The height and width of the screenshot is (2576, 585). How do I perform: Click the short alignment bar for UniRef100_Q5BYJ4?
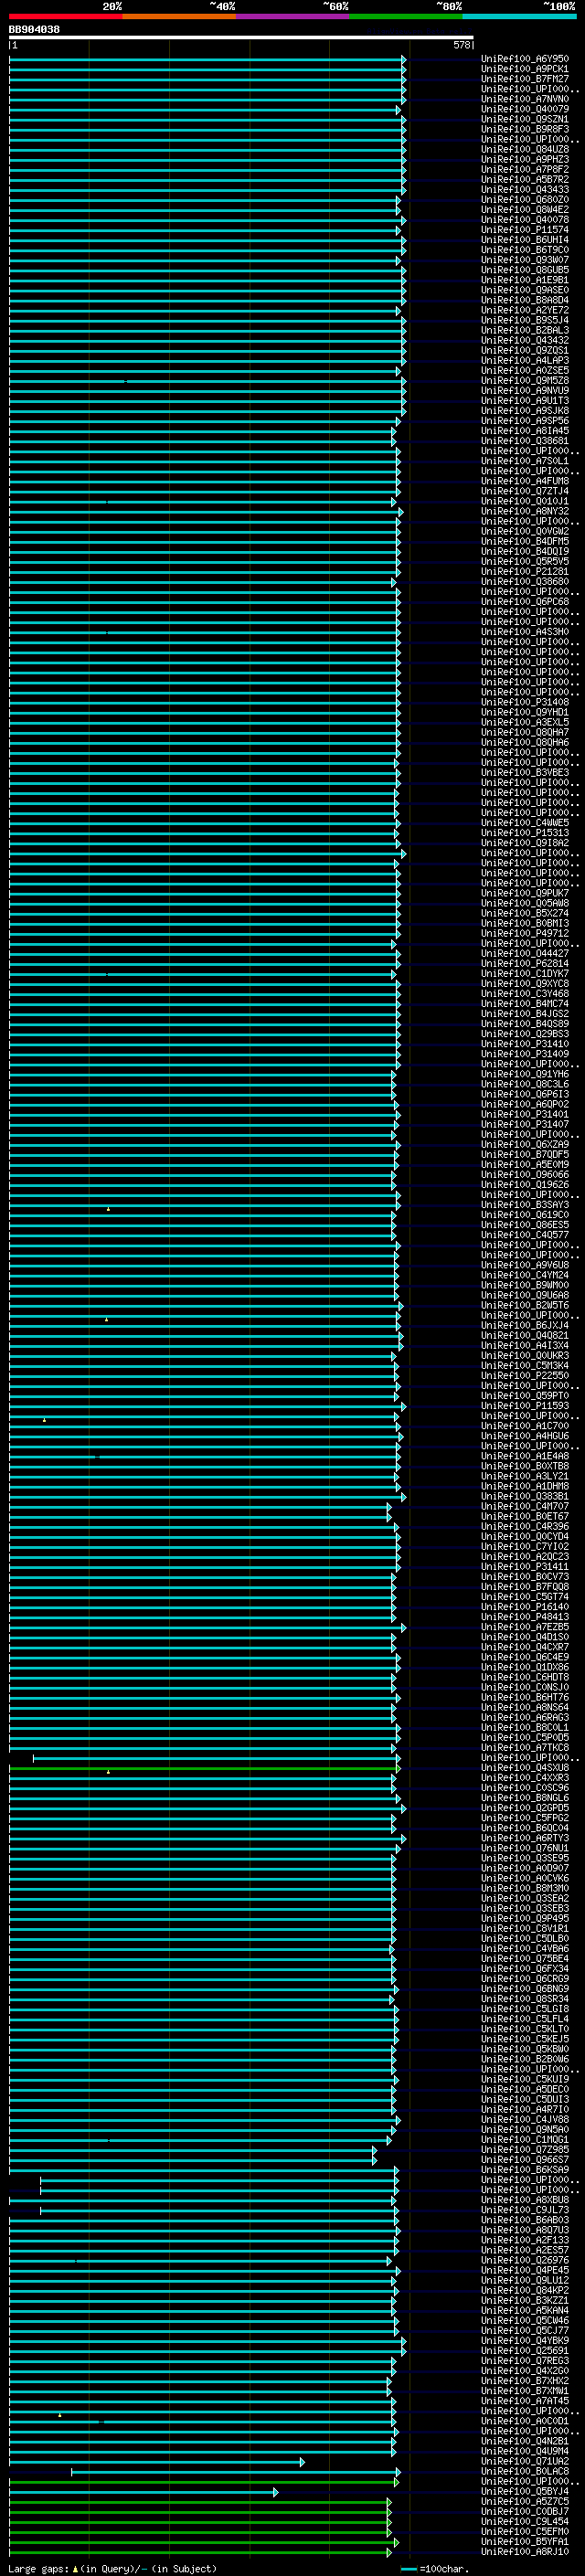tap(144, 2492)
